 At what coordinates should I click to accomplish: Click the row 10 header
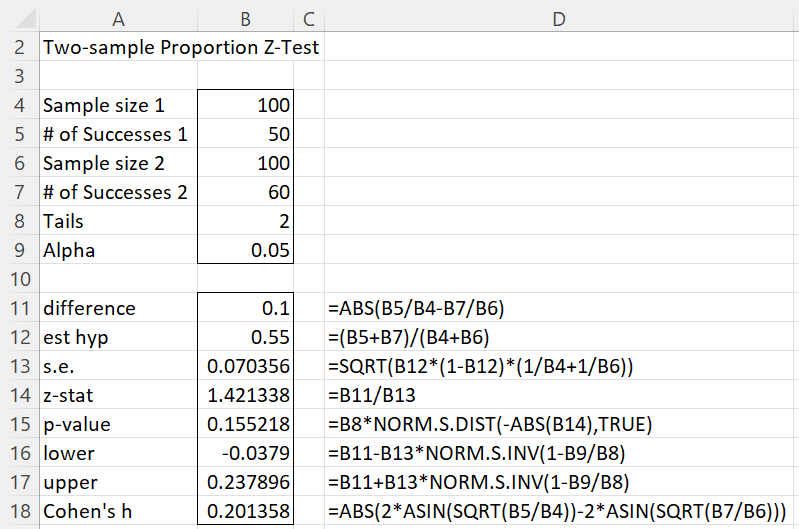(x=19, y=279)
